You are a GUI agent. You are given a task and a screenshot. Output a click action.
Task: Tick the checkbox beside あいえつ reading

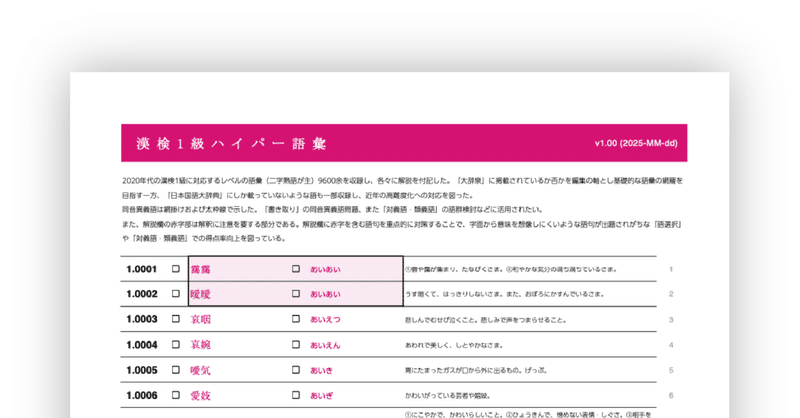[296, 318]
